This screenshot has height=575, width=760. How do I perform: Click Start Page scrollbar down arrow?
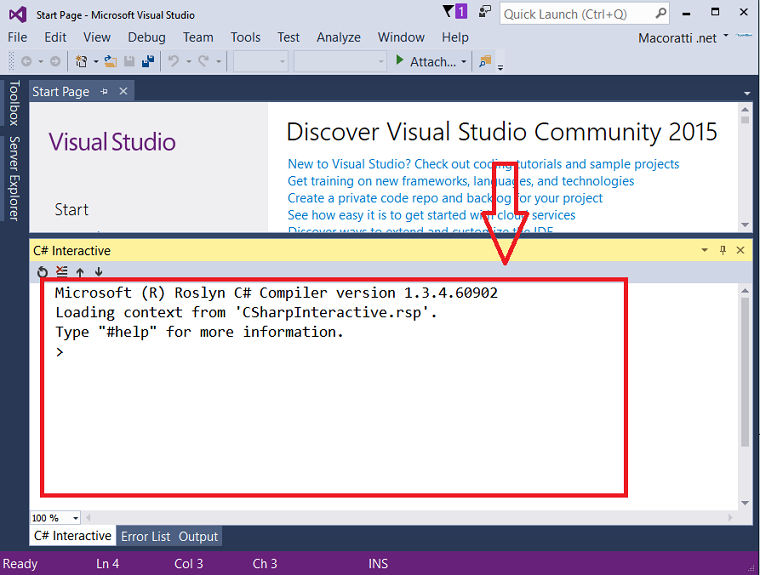point(745,224)
